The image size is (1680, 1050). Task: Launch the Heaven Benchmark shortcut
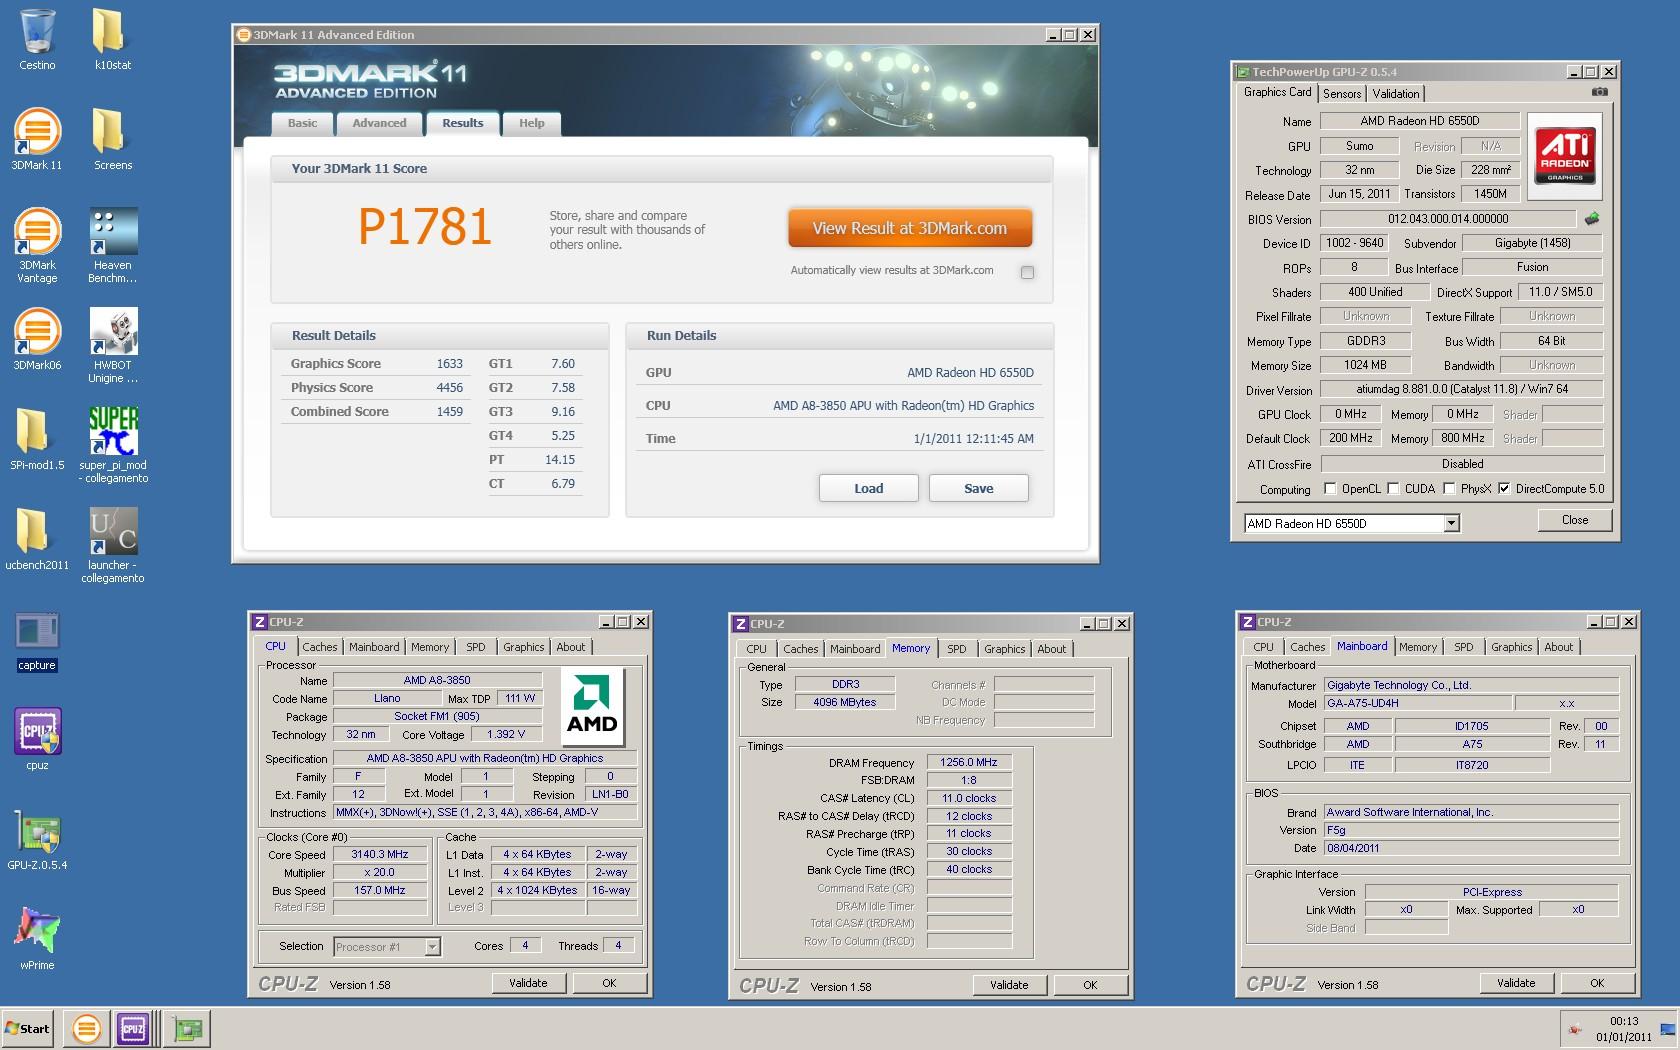(113, 246)
